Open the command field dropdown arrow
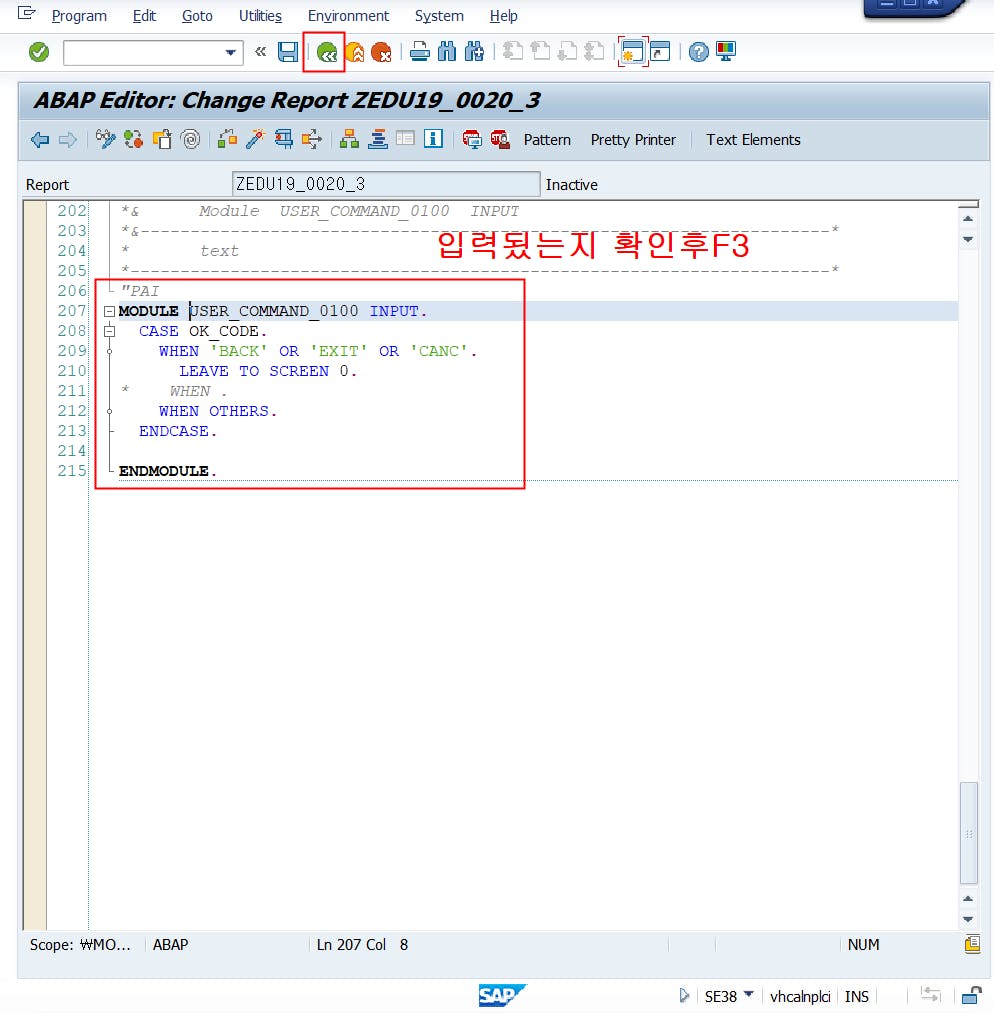This screenshot has height=1013, width=994. point(231,52)
